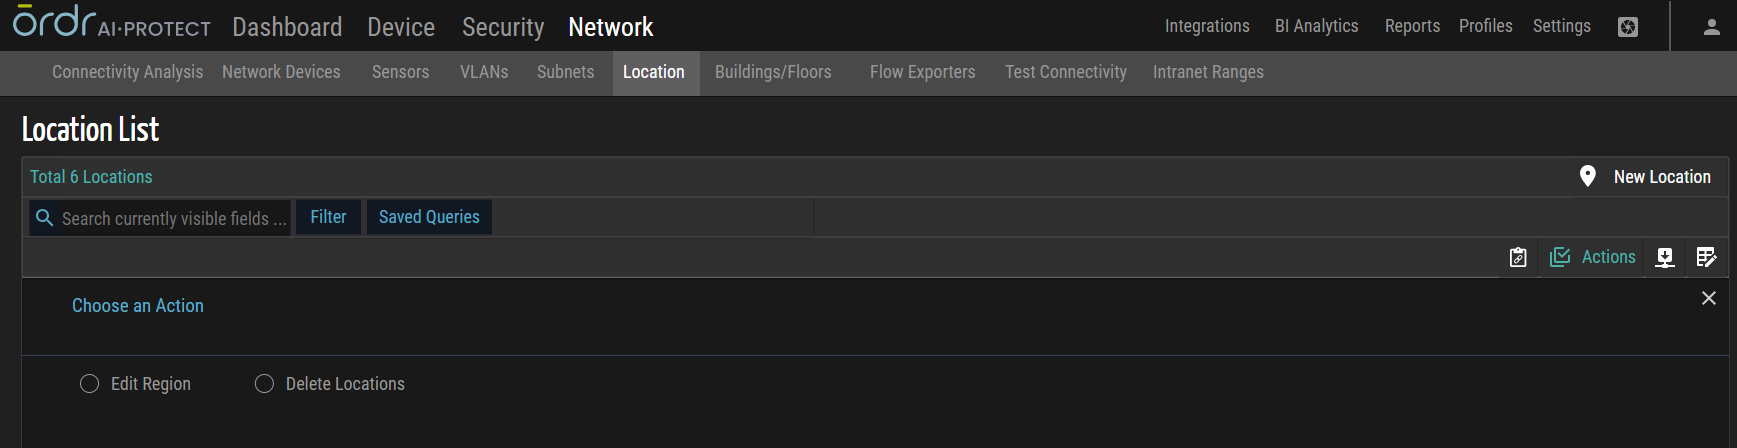The image size is (1737, 448).
Task: Click the New Location button
Action: [1649, 177]
